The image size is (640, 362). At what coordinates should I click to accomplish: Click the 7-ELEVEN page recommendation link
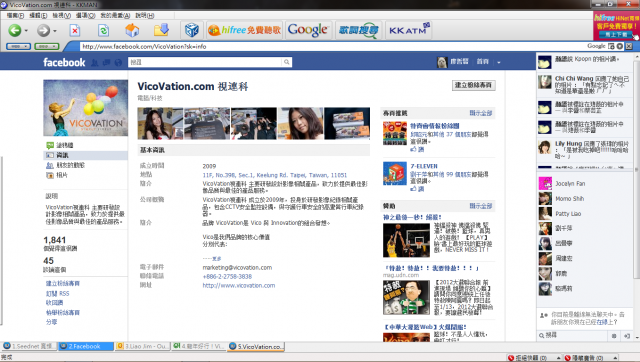point(424,166)
